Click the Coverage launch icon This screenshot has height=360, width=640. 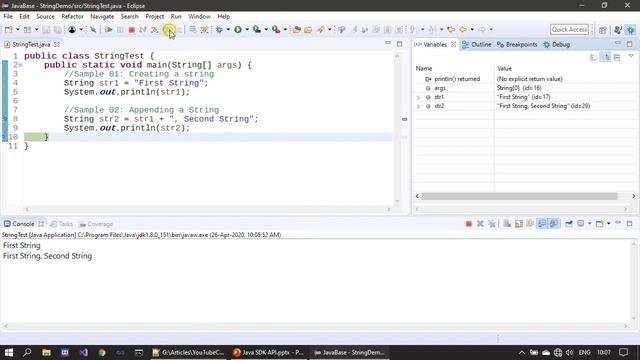256,29
